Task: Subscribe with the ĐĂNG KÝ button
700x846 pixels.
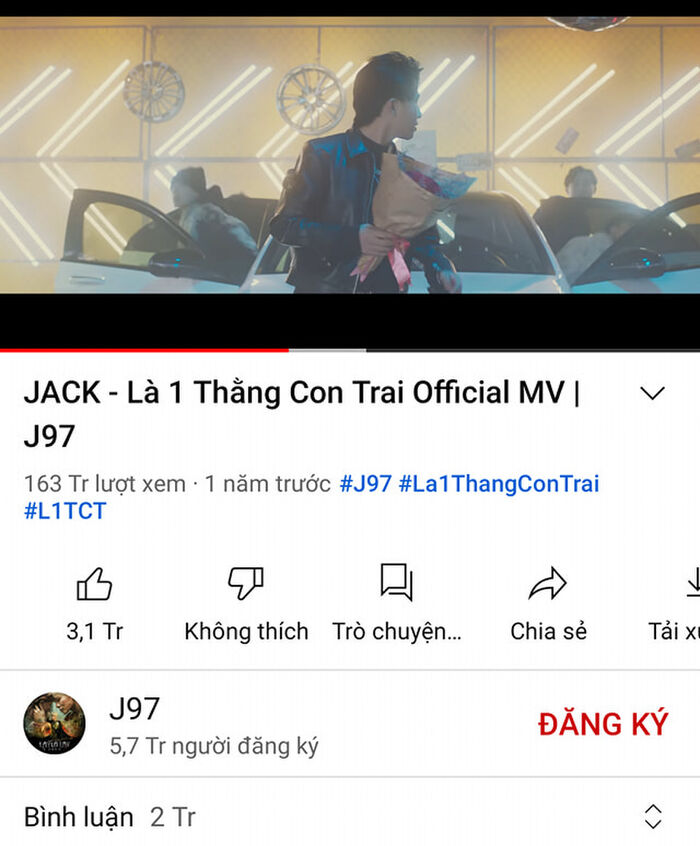Action: (x=603, y=723)
